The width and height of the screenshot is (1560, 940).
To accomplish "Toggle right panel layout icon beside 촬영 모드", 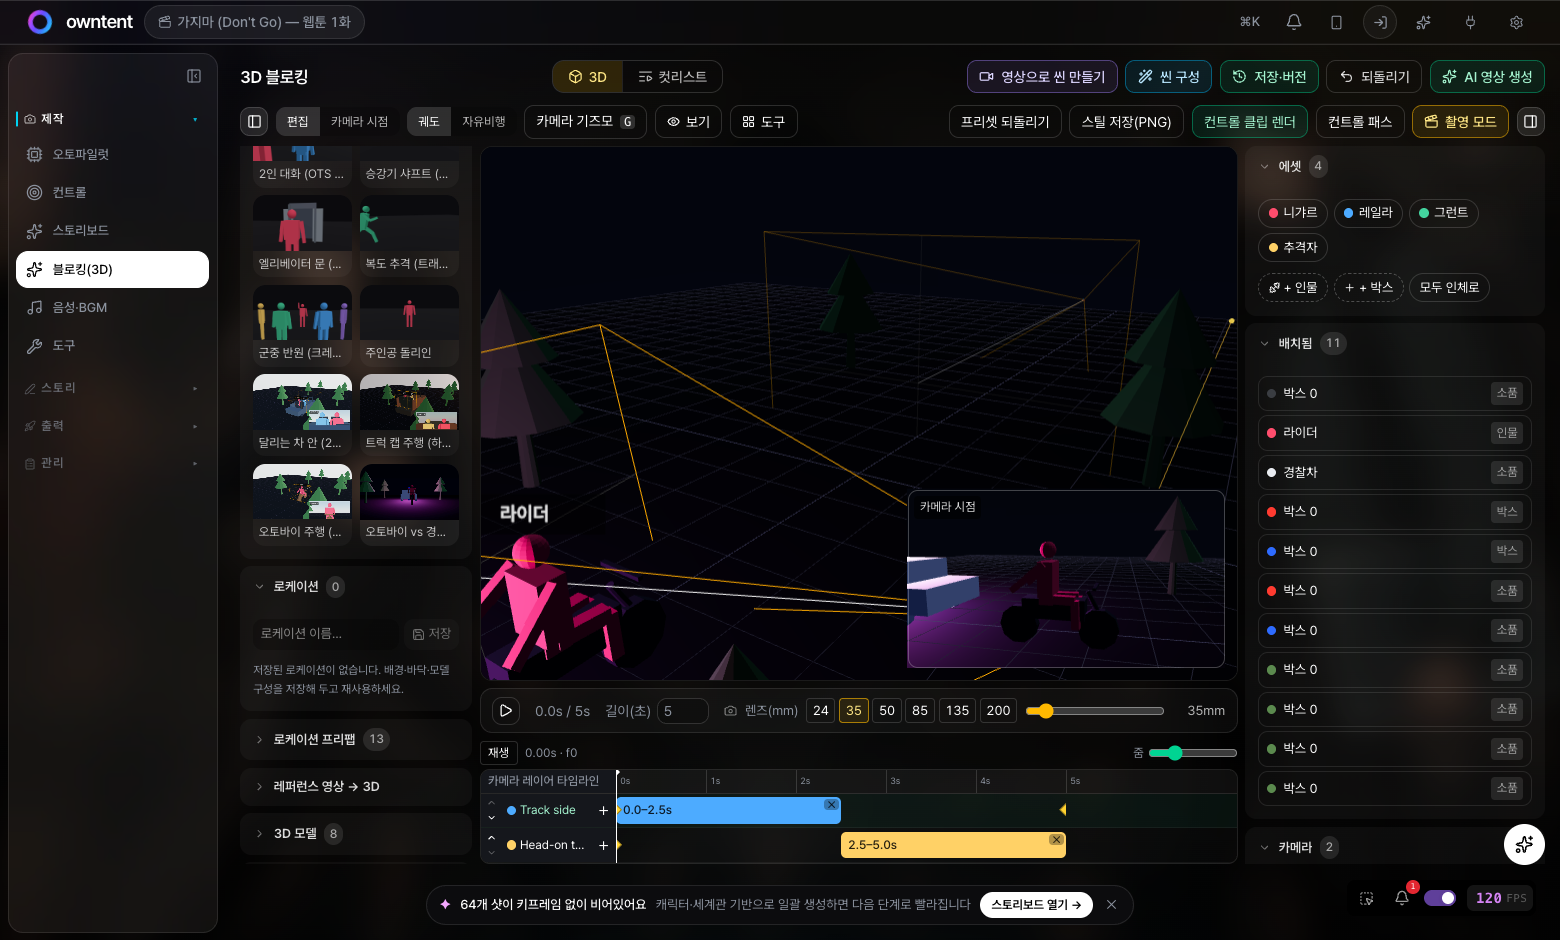I will tap(1530, 121).
